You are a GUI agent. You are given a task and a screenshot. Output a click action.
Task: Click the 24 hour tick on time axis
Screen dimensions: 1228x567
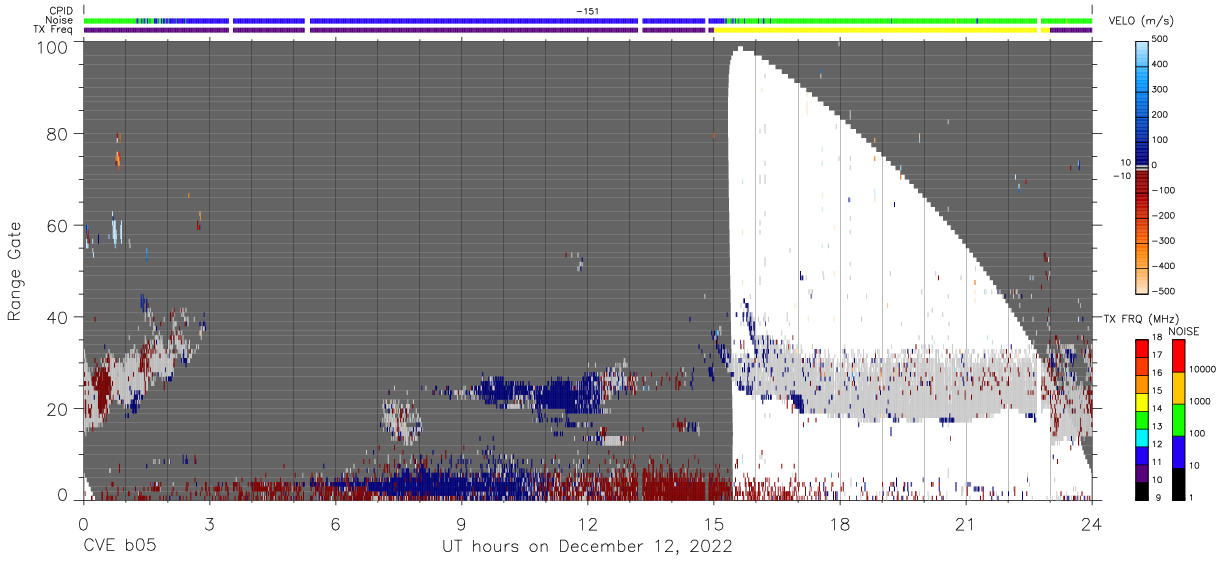pos(1092,525)
